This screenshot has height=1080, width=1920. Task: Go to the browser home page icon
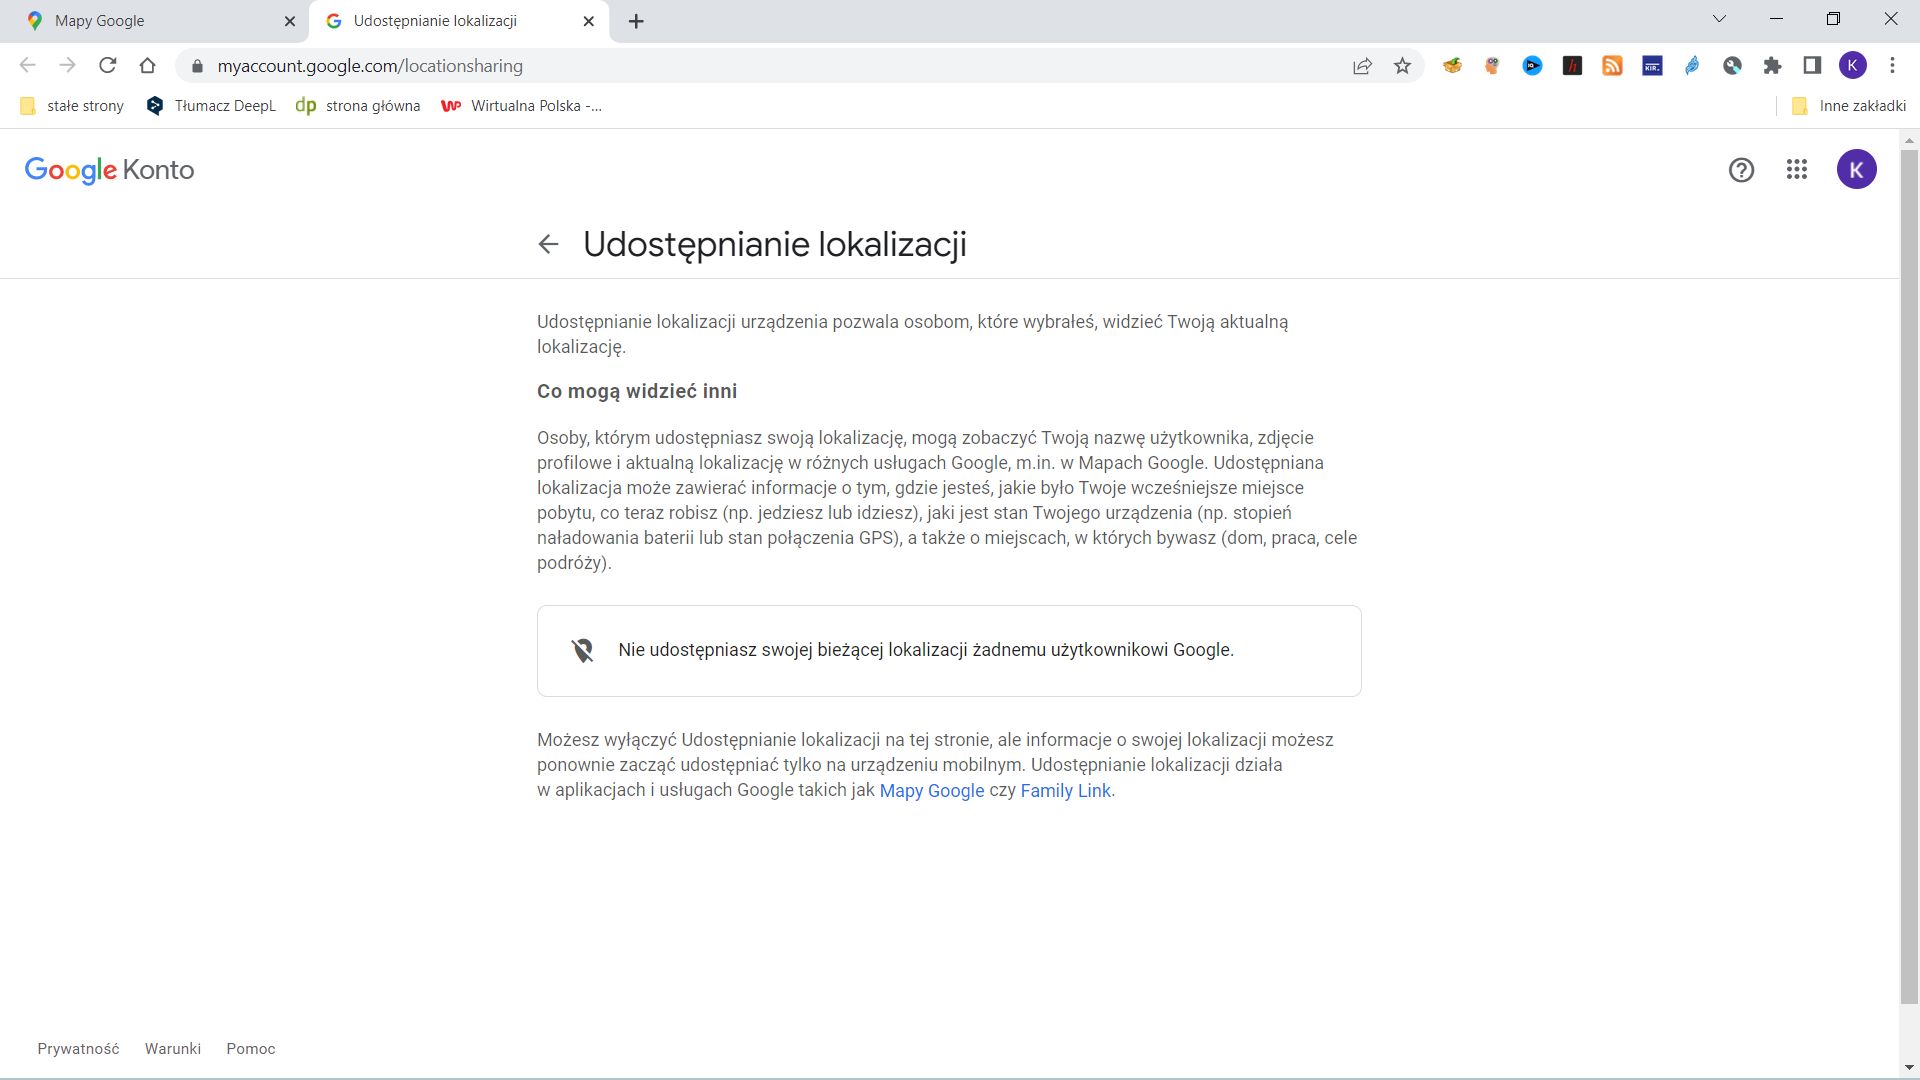[x=148, y=66]
